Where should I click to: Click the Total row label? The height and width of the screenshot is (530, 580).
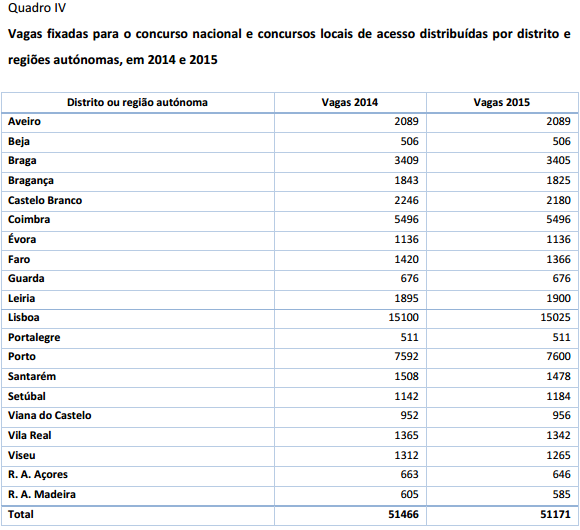[x=21, y=514]
